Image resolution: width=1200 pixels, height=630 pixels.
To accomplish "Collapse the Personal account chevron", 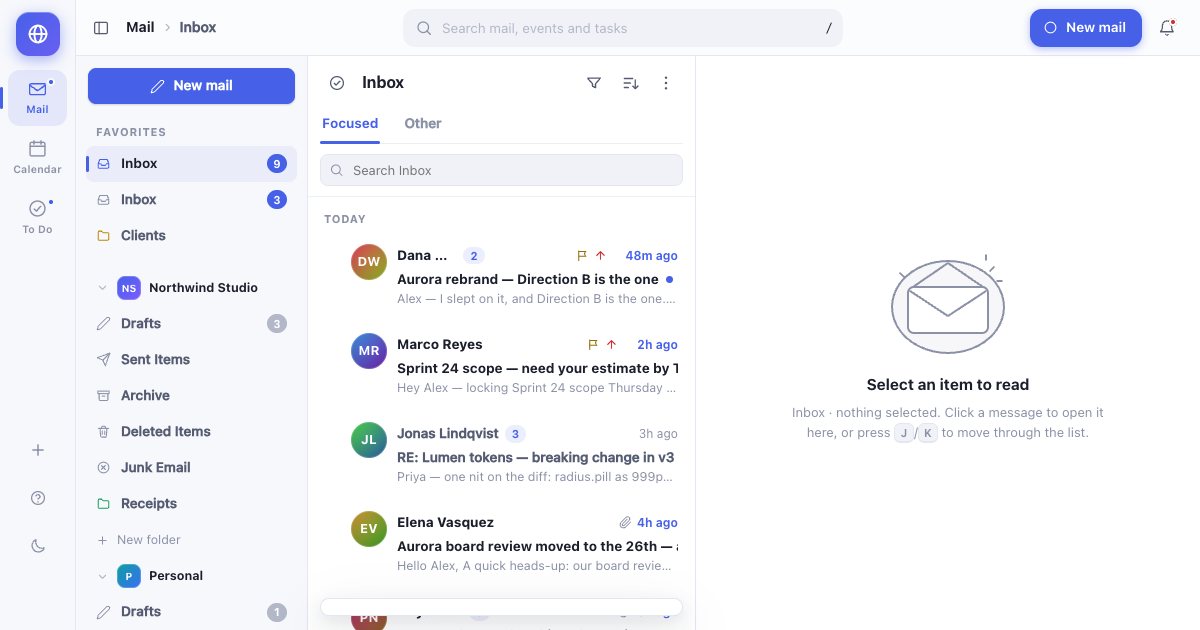I will 102,576.
